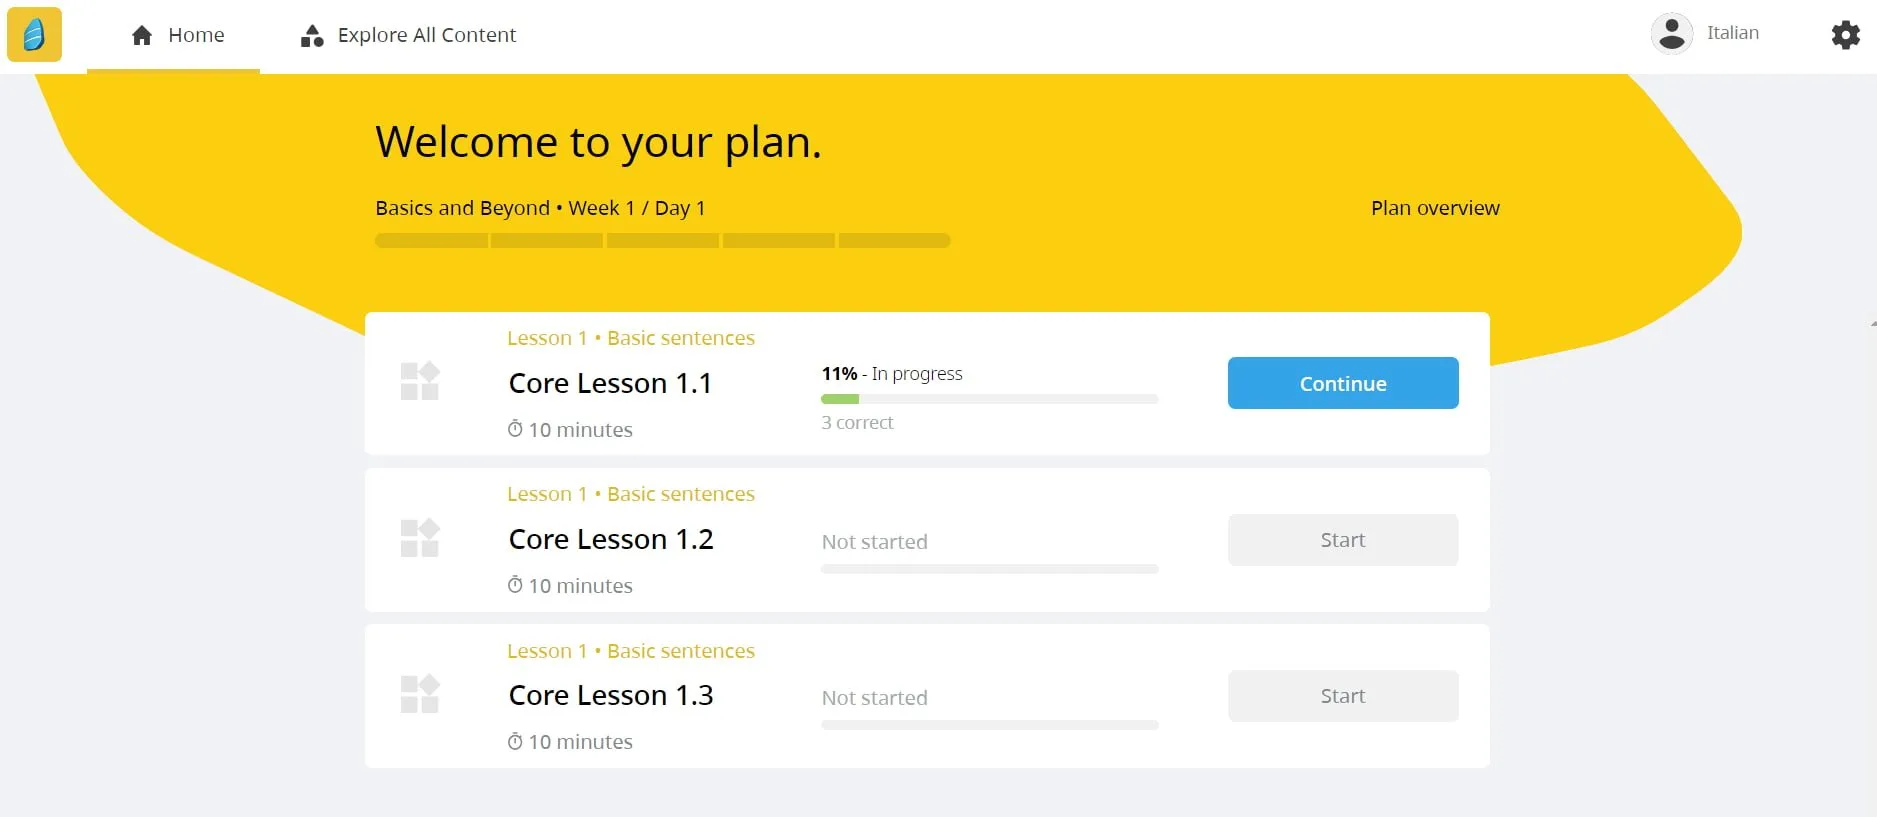Open the user profile avatar icon
The height and width of the screenshot is (817, 1877).
(x=1671, y=33)
